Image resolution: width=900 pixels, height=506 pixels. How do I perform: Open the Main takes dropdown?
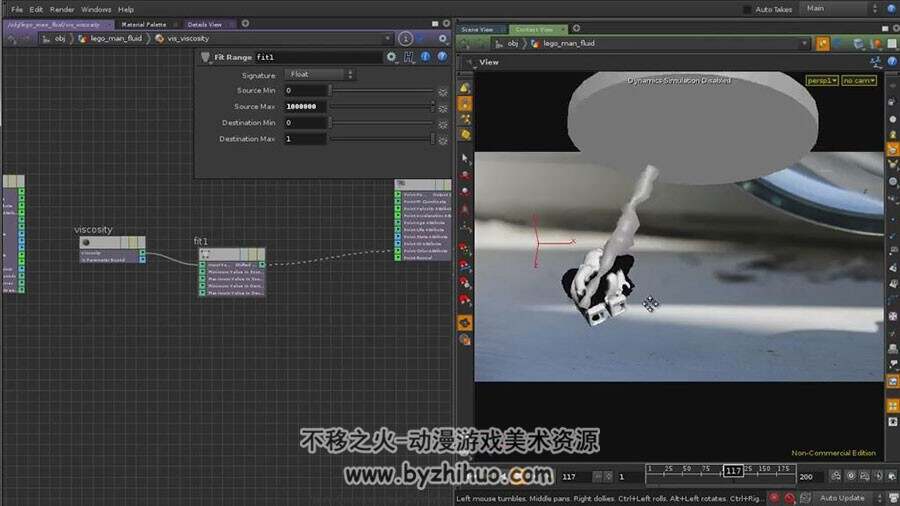pos(841,9)
